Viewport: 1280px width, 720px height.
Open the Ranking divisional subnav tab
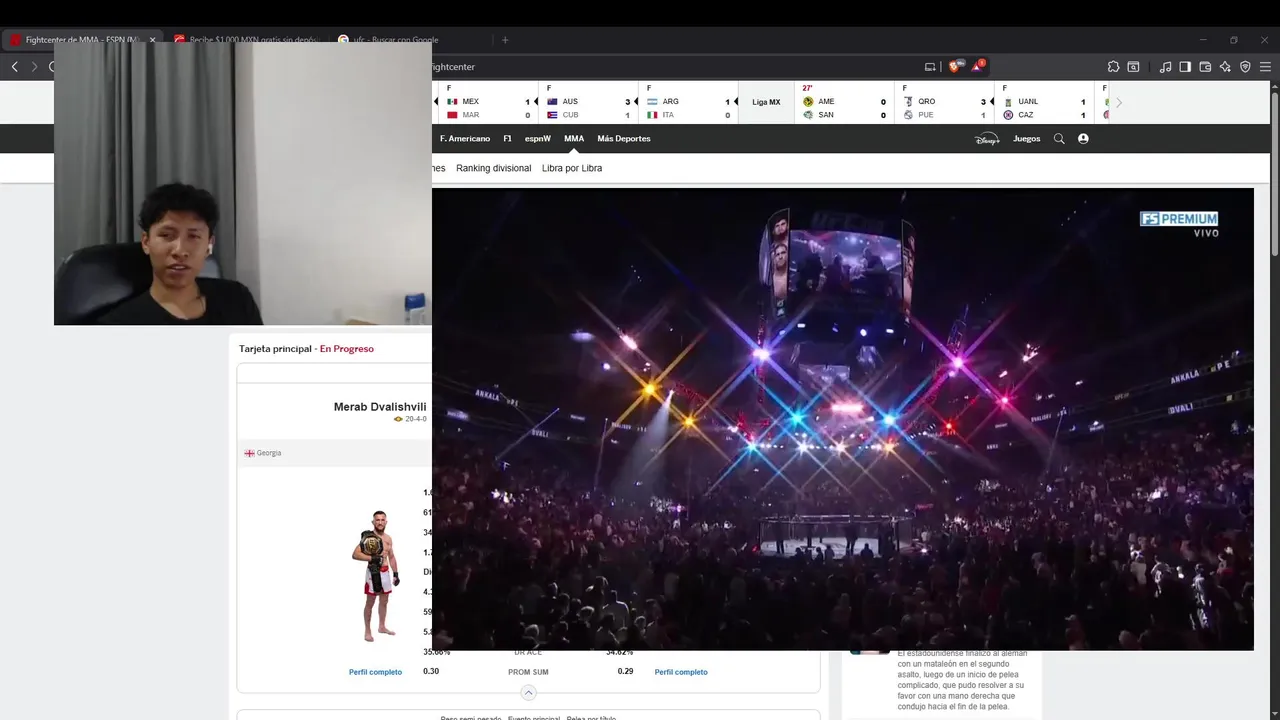pyautogui.click(x=494, y=168)
